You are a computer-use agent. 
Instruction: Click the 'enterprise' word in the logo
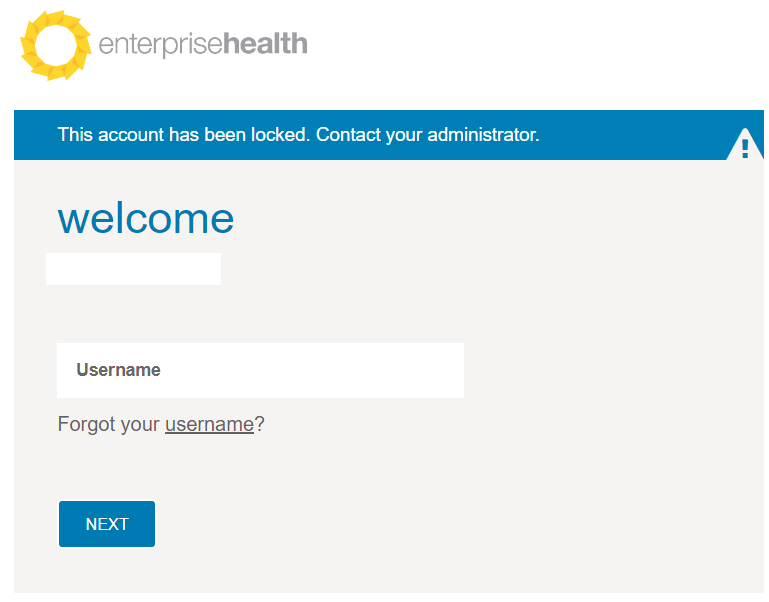tap(160, 45)
